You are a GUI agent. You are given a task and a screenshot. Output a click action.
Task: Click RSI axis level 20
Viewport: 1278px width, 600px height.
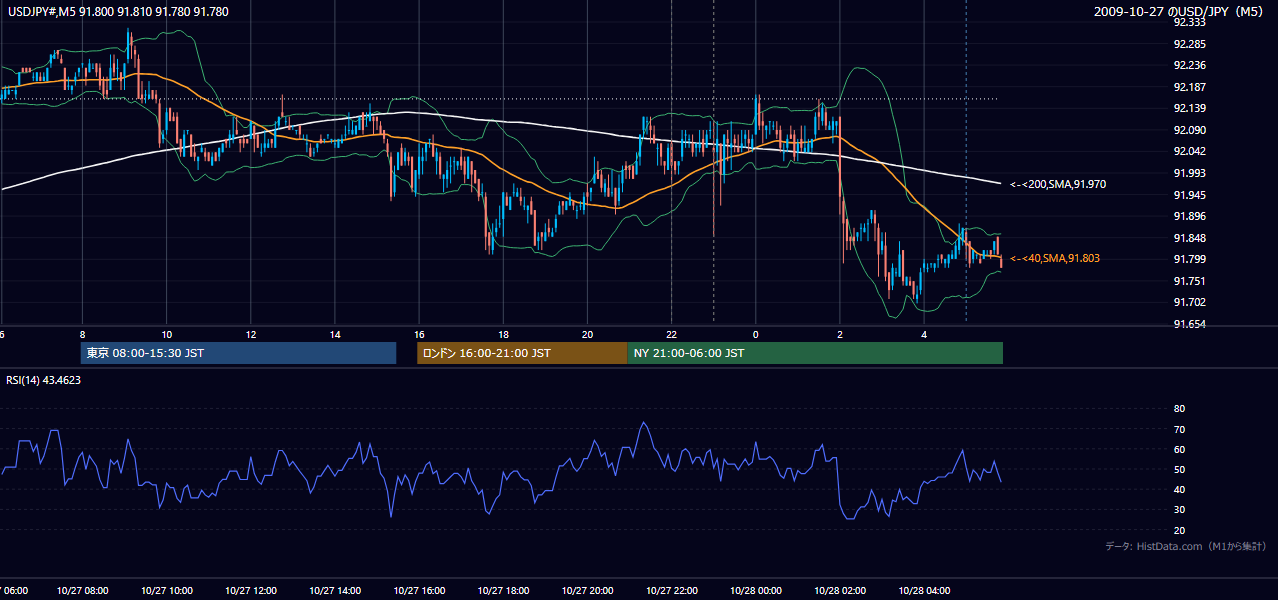(1179, 530)
